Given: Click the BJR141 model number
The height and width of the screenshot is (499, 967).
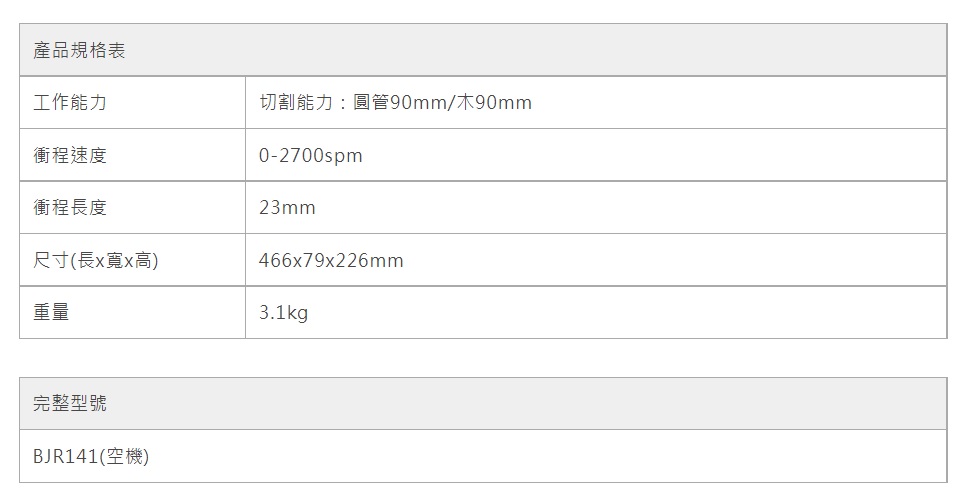Looking at the screenshot, I should click(63, 457).
